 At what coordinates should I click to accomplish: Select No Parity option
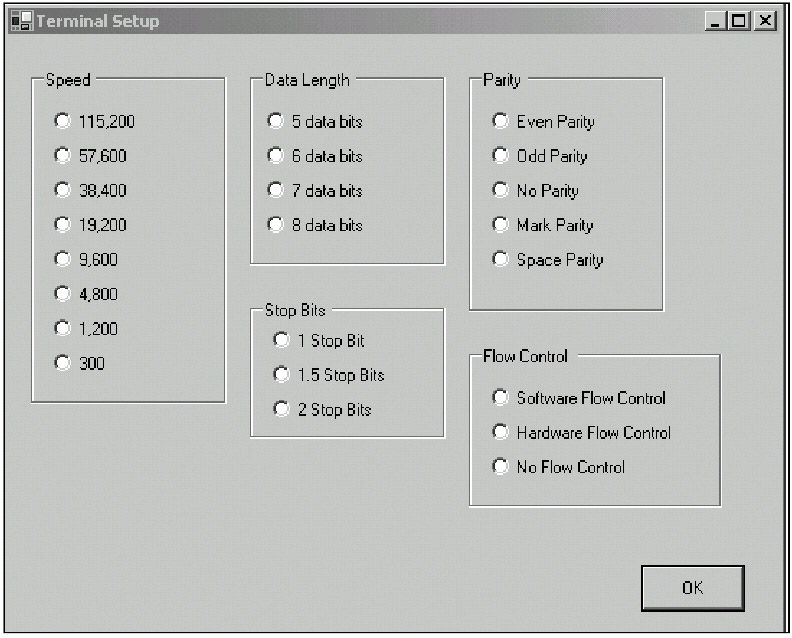coord(500,190)
